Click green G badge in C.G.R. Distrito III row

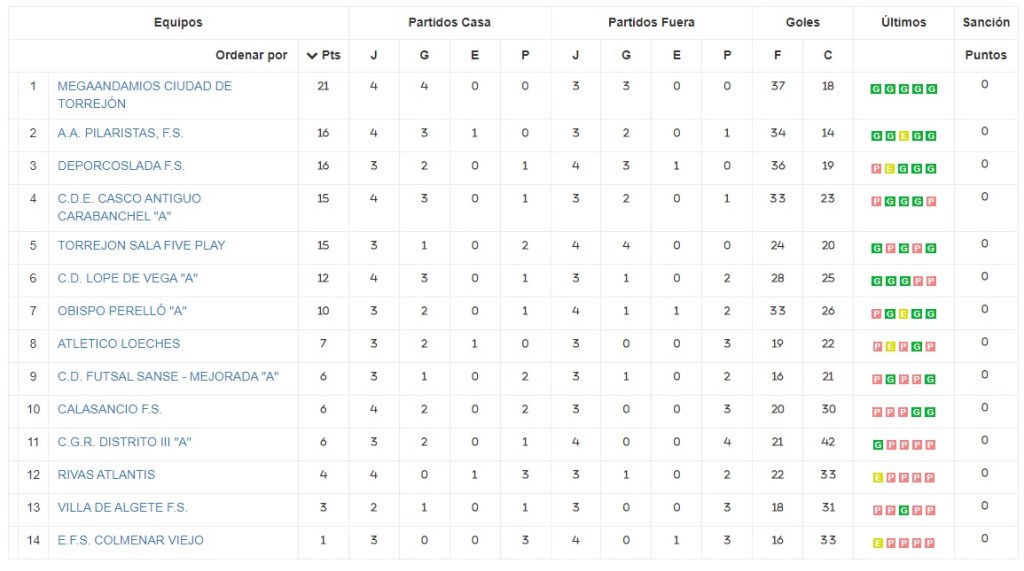click(x=876, y=445)
